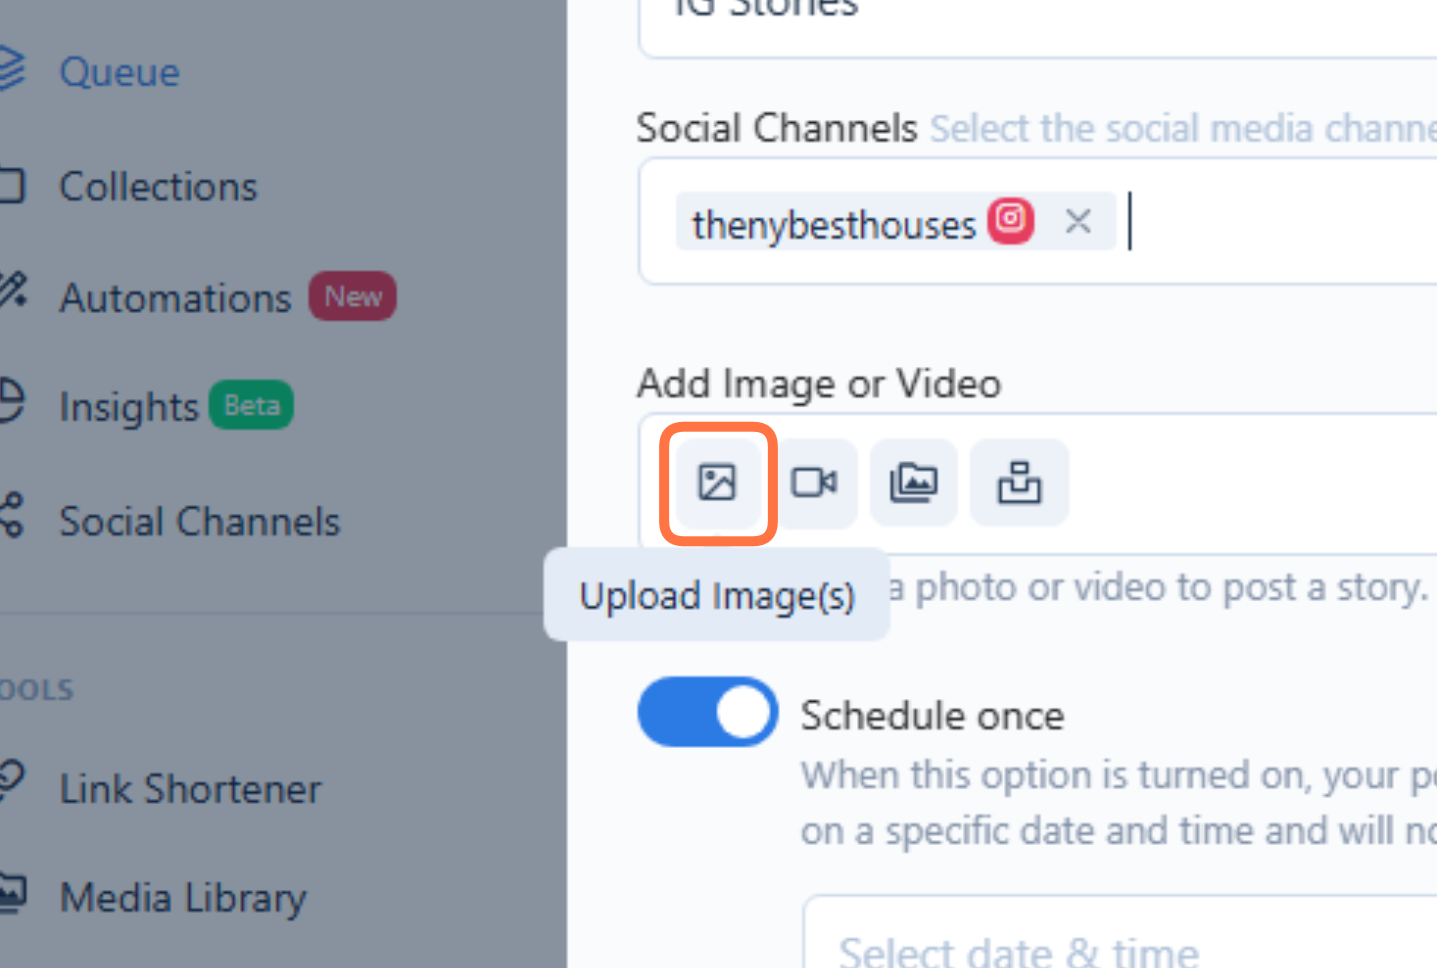Viewport: 1437px width, 968px height.
Task: Open Automations from the sidebar
Action: point(175,297)
